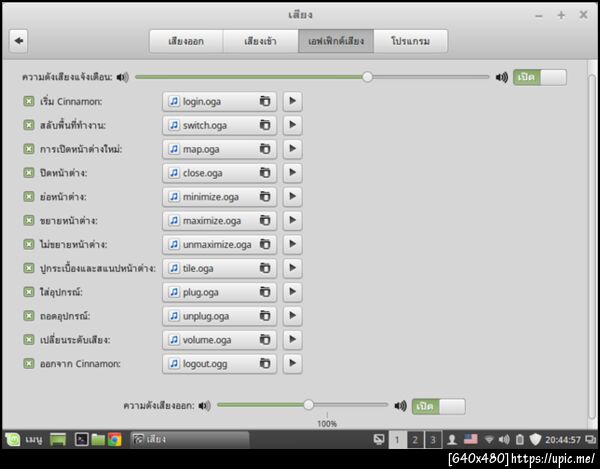Uncheck the 'ขยายหน้าต่าง' sound checkbox
The image size is (600, 469).
pos(29,220)
